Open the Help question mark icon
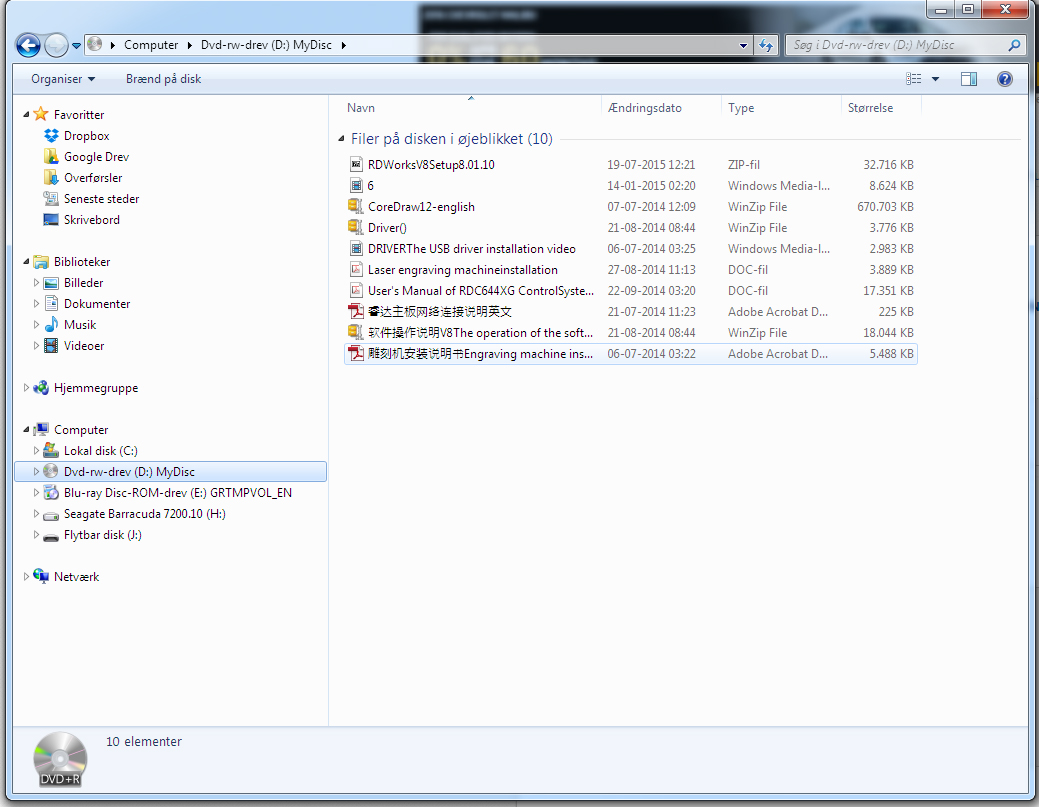1039x807 pixels. [1004, 79]
